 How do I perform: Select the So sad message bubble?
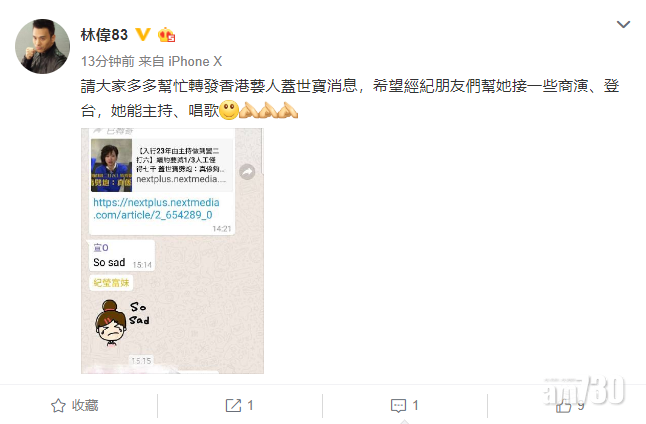(x=122, y=255)
